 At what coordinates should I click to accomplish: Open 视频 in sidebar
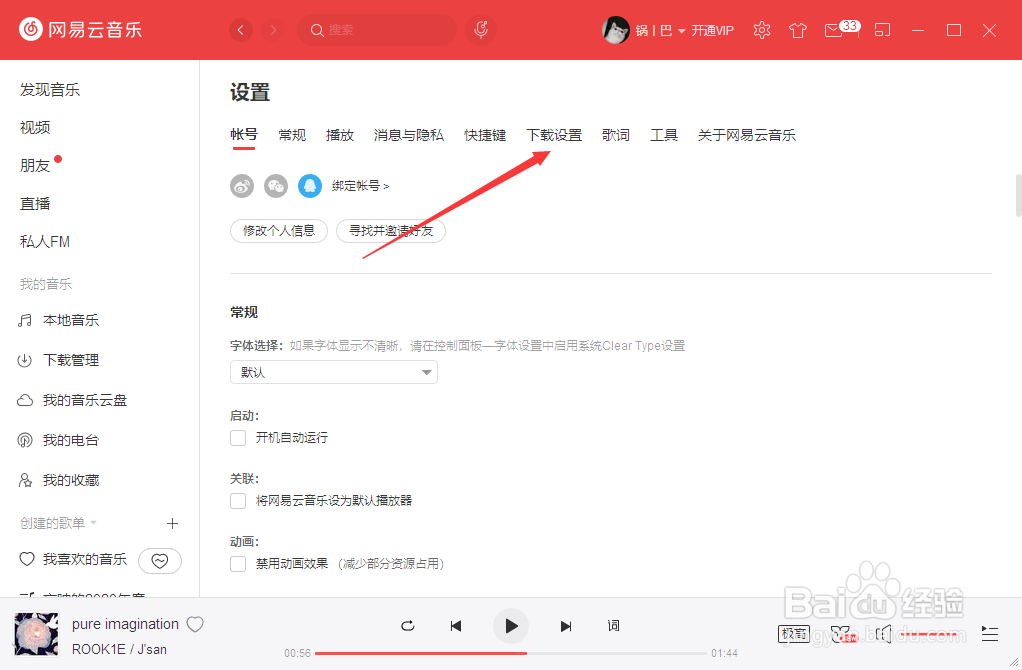pos(35,128)
